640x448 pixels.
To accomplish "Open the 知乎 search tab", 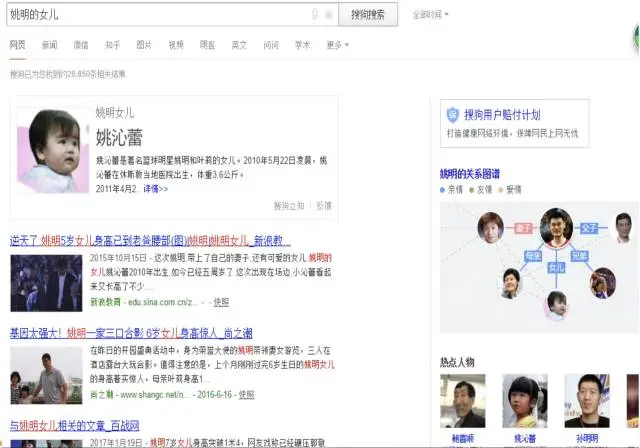I will point(112,45).
